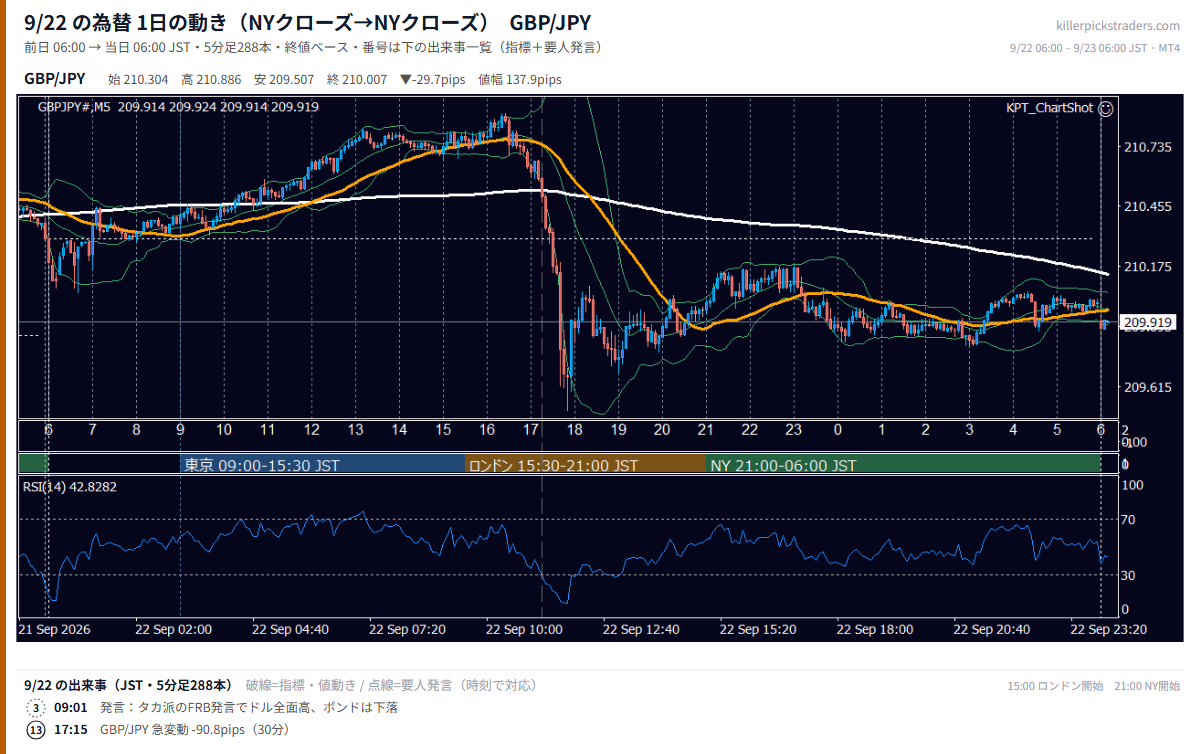Click the 15:00 ロンドン開始 note
This screenshot has height=754, width=1200.
coord(1055,686)
